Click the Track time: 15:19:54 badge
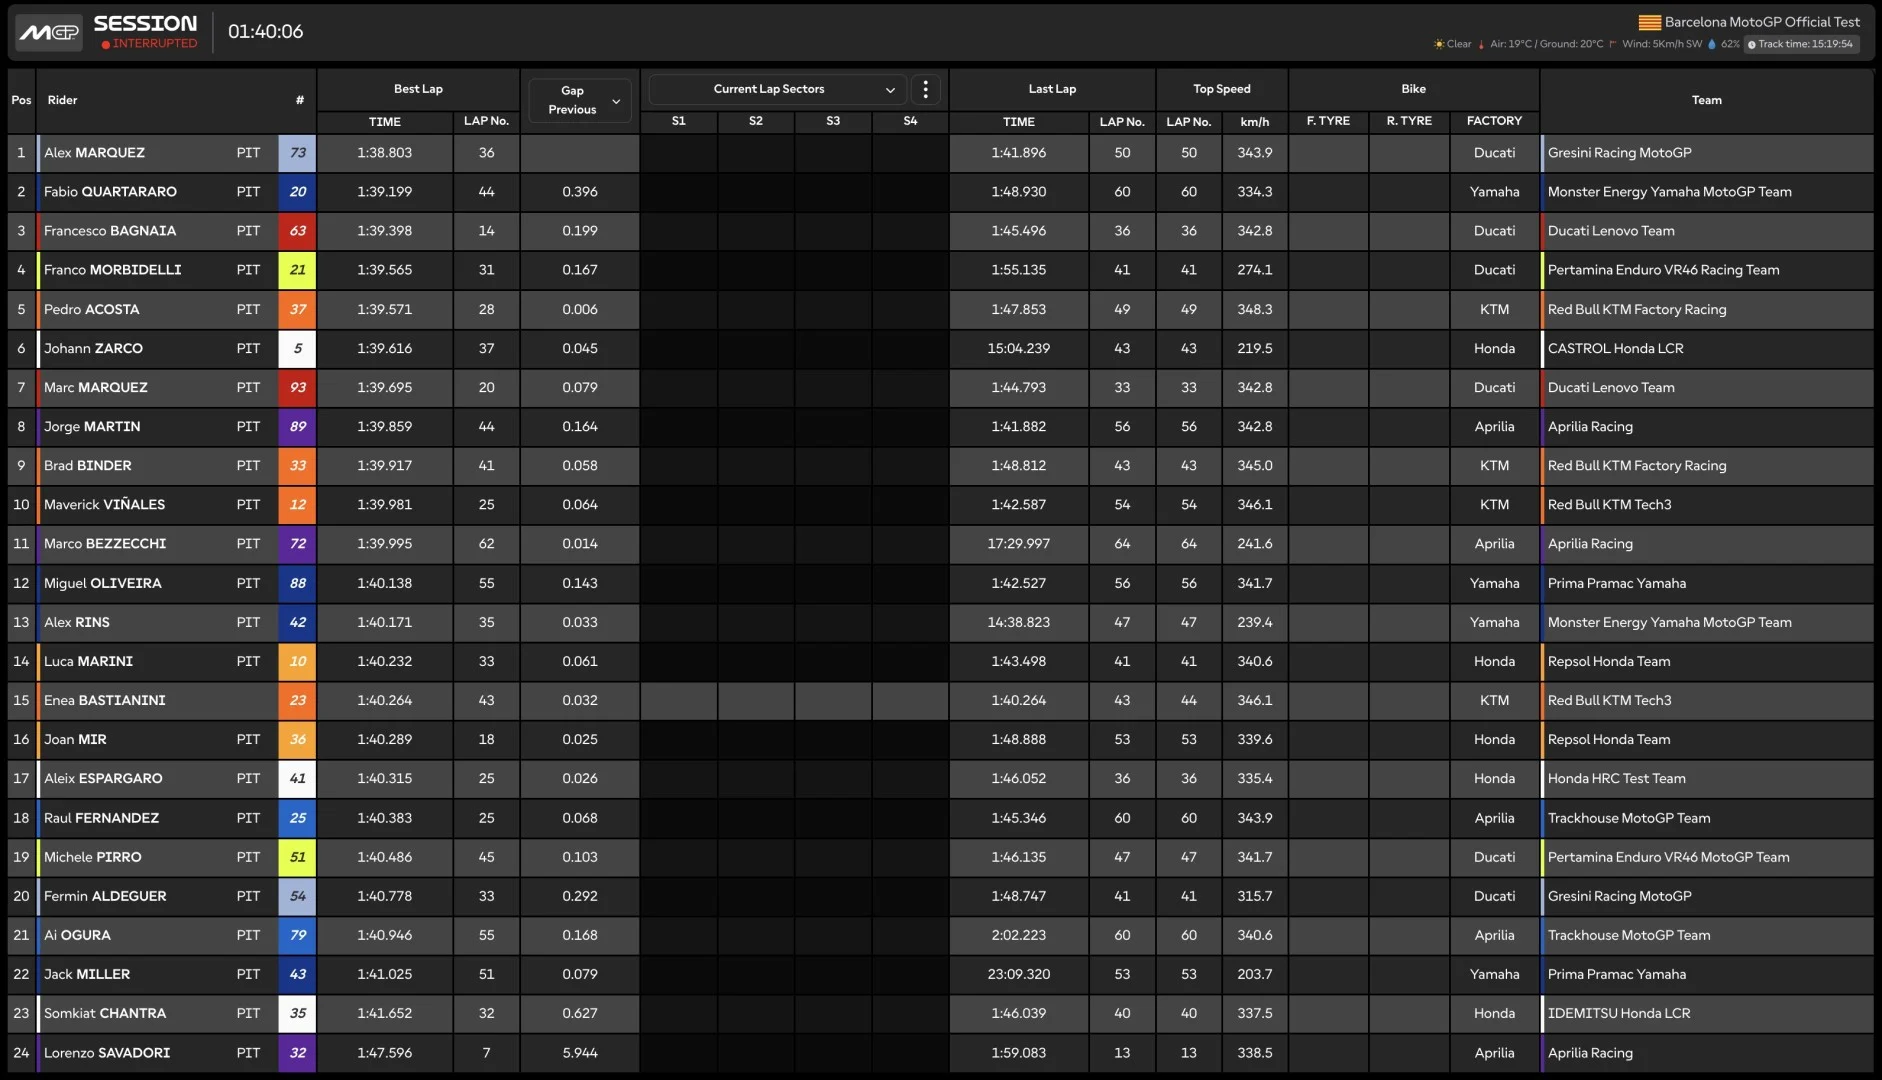 [1800, 44]
